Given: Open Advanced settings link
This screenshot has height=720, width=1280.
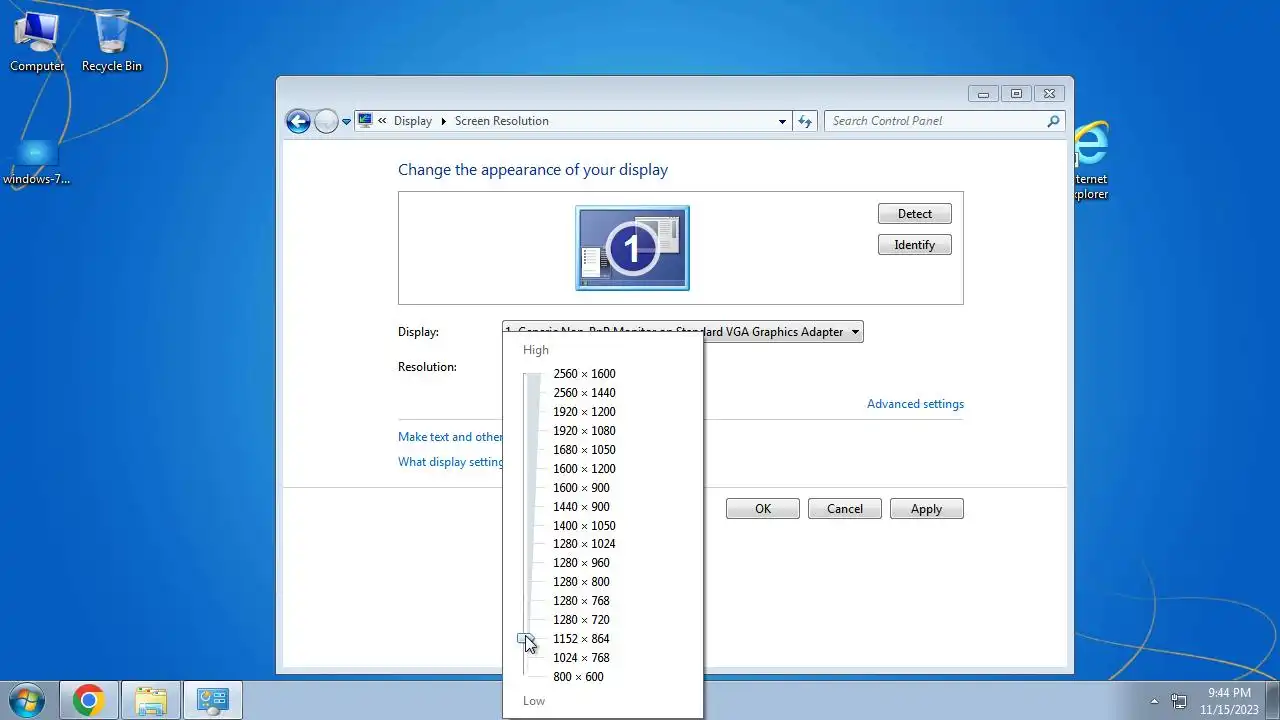Looking at the screenshot, I should click(915, 404).
